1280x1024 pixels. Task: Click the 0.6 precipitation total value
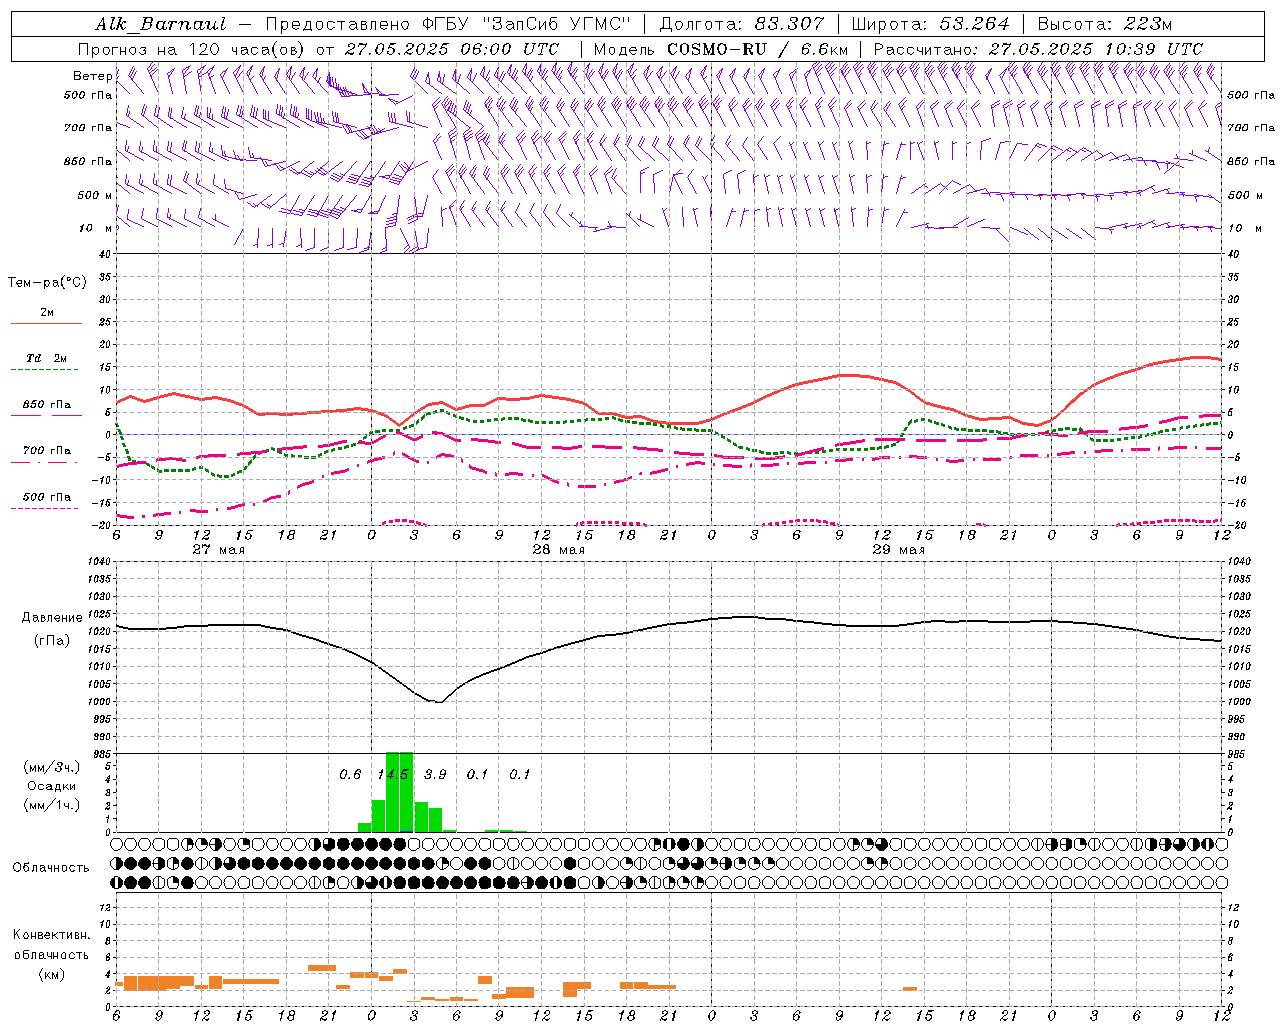click(350, 775)
